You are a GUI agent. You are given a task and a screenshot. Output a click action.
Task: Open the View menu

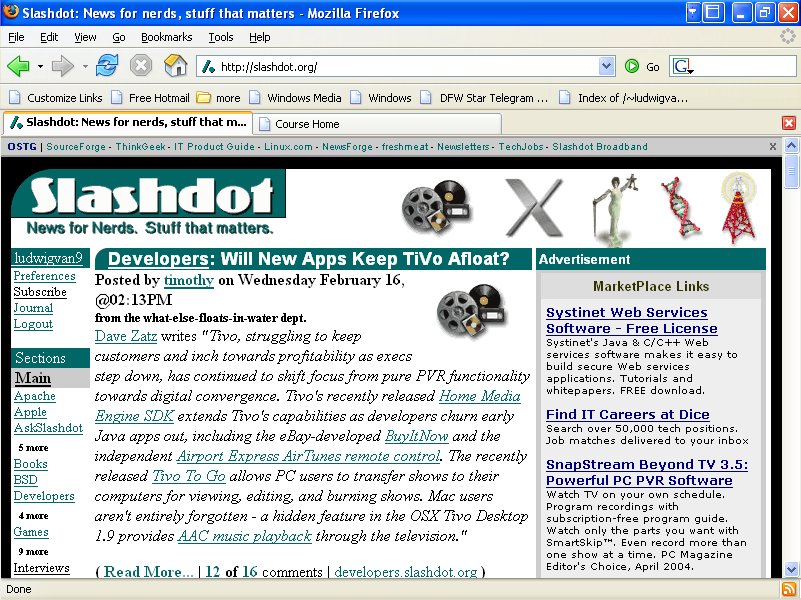85,37
